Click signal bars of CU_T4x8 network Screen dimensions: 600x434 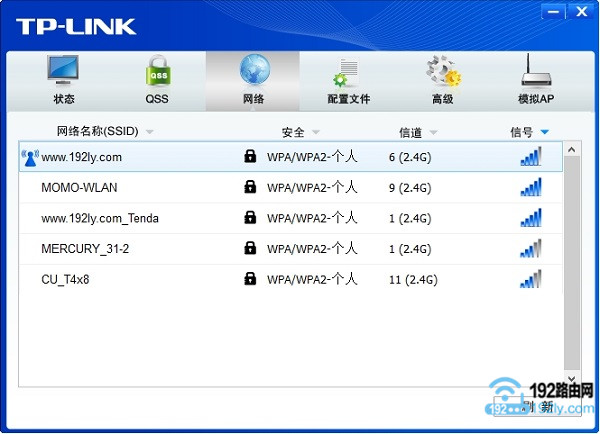click(x=531, y=279)
